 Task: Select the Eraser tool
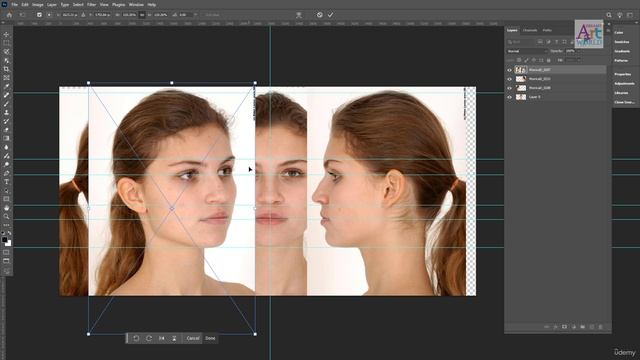coord(6,130)
